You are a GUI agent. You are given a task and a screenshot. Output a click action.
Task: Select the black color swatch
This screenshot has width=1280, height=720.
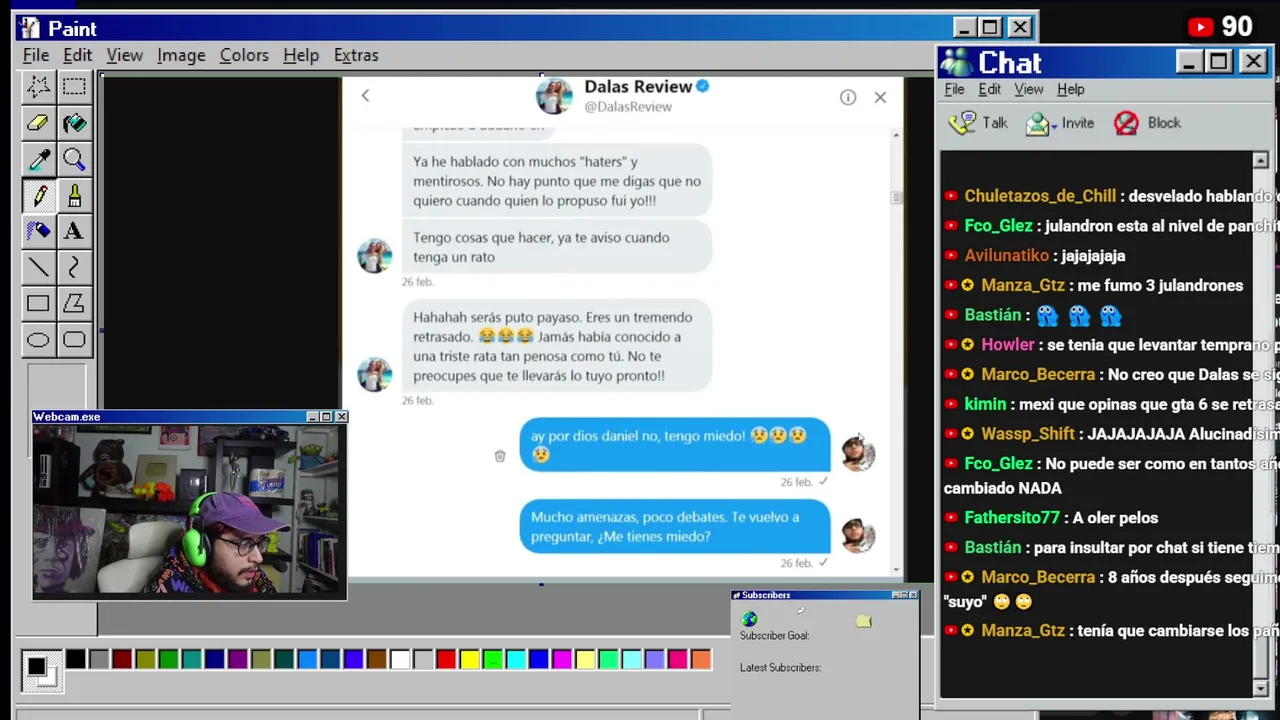click(x=76, y=659)
